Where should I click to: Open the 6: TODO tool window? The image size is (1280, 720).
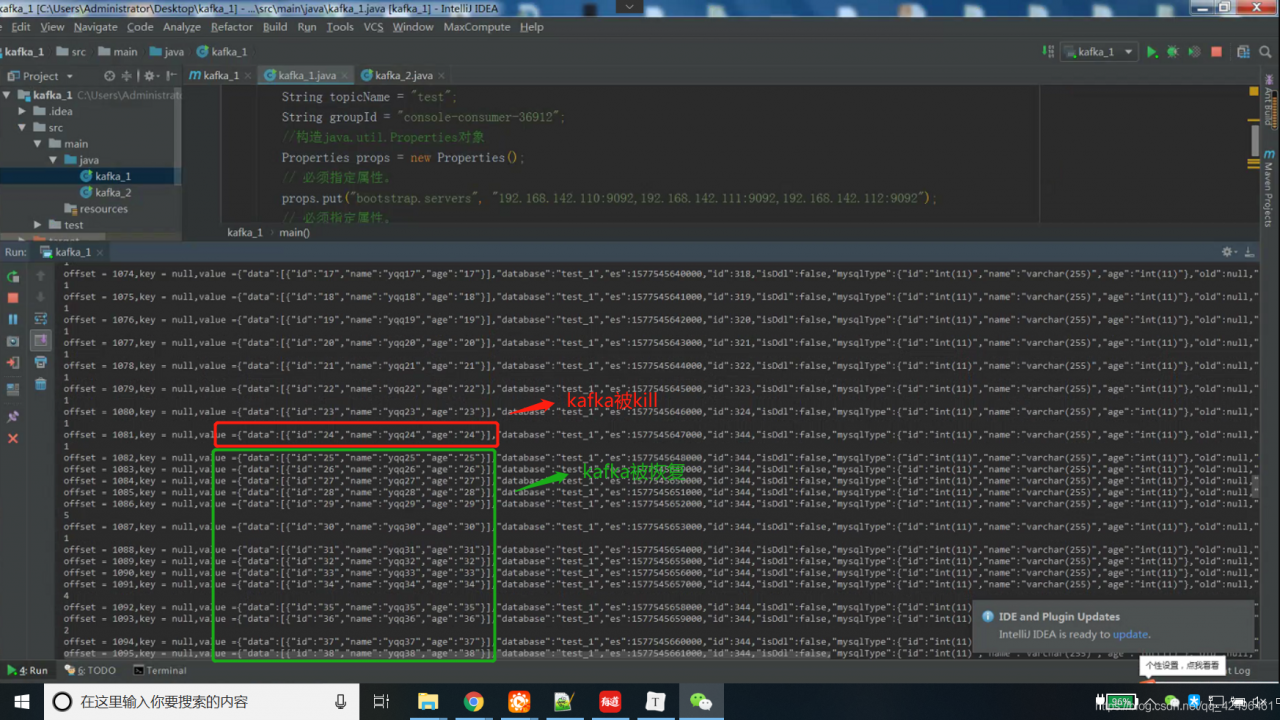click(91, 670)
